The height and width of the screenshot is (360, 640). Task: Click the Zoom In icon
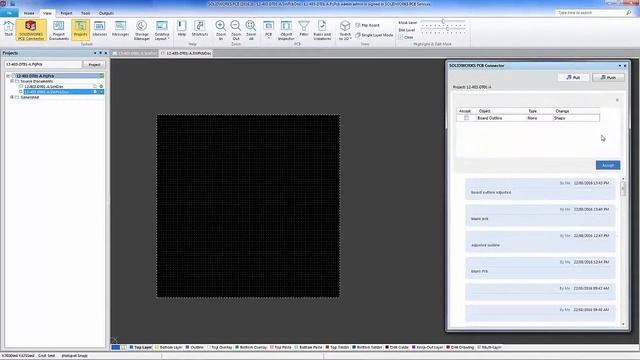pyautogui.click(x=220, y=30)
